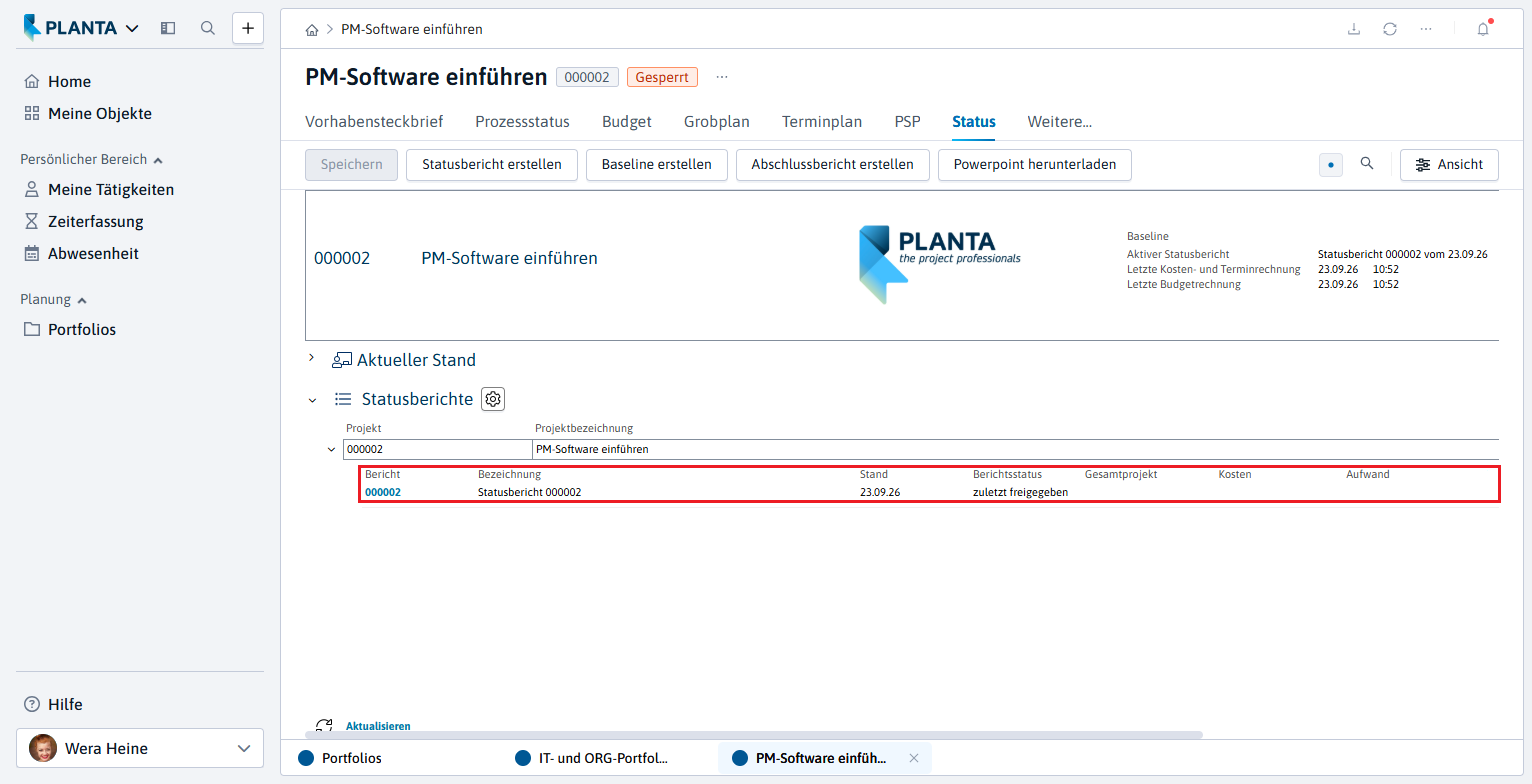Close the PM-Software einführen bottom tab

coord(913,758)
